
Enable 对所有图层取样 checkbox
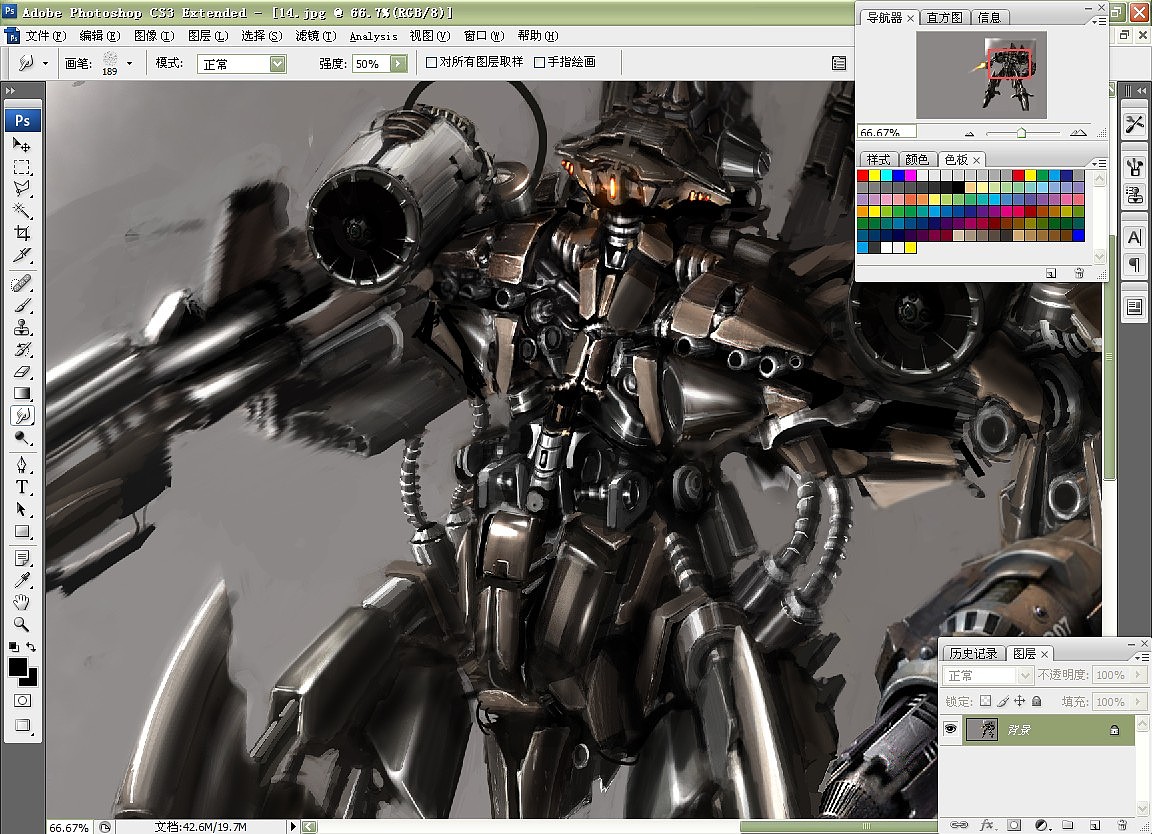point(431,62)
